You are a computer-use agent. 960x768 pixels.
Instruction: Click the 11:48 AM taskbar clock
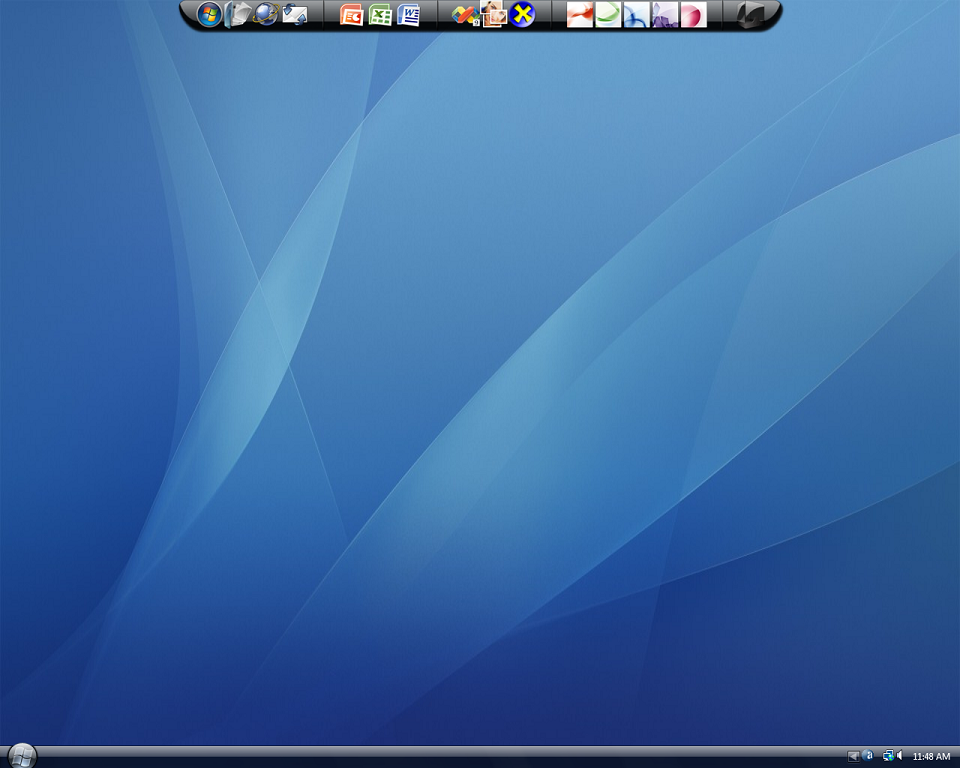click(x=931, y=757)
